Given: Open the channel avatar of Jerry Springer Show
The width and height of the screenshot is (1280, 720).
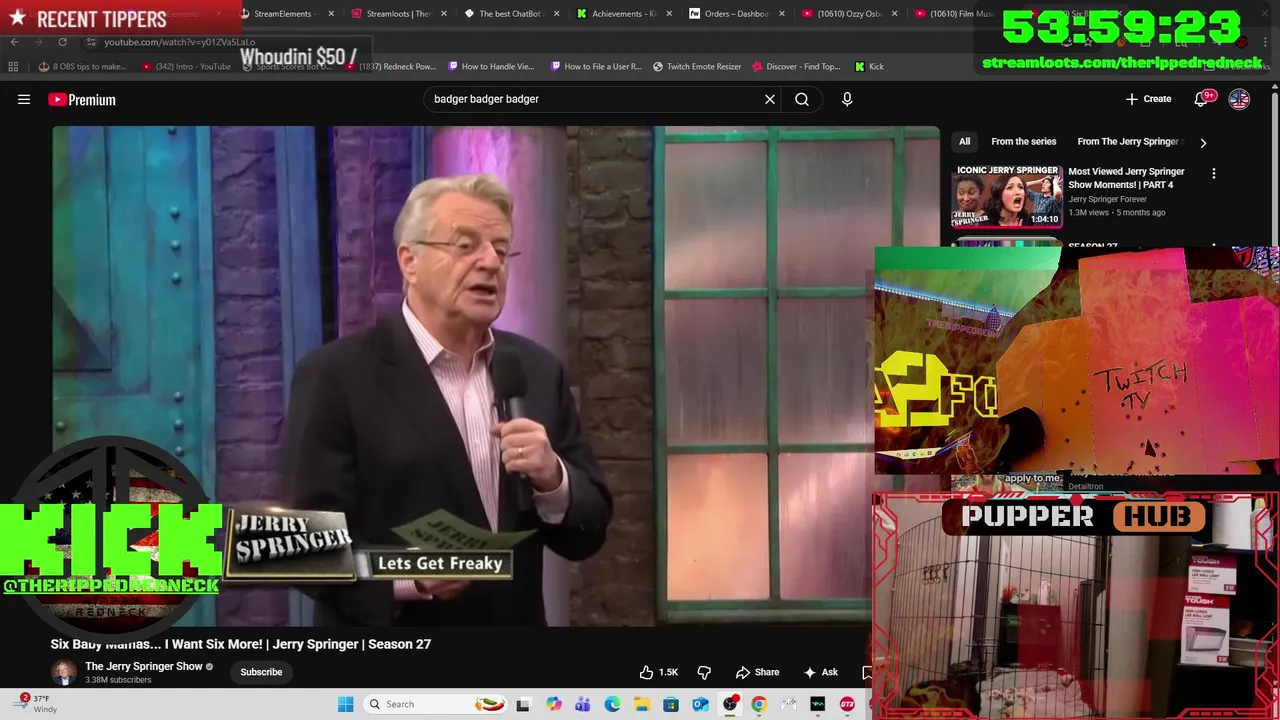Looking at the screenshot, I should (x=63, y=672).
